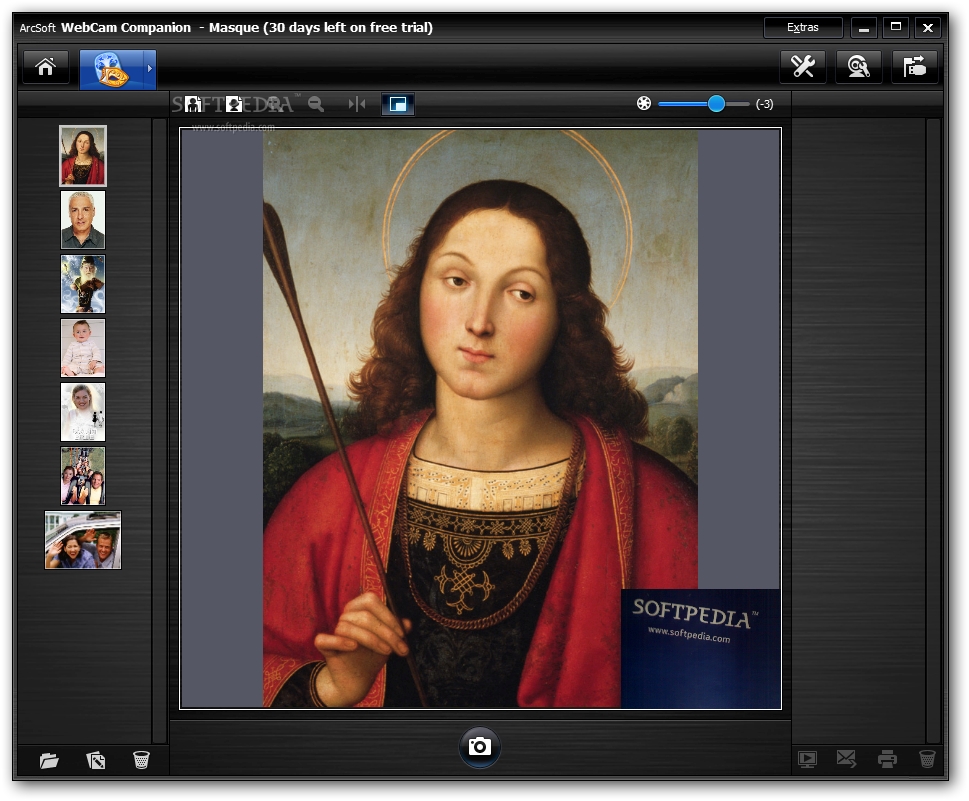Click the print icon
The width and height of the screenshot is (969, 801).
(887, 759)
